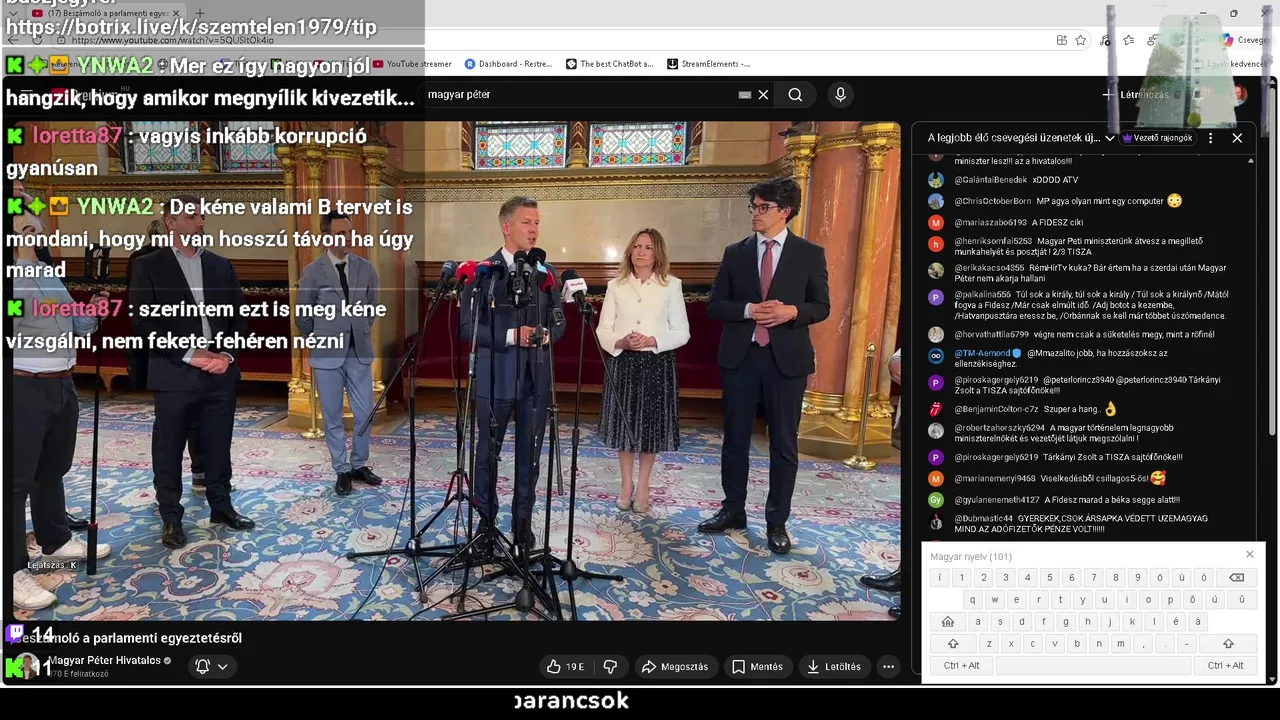
Task: Dislike the video with thumbs down
Action: click(x=610, y=666)
